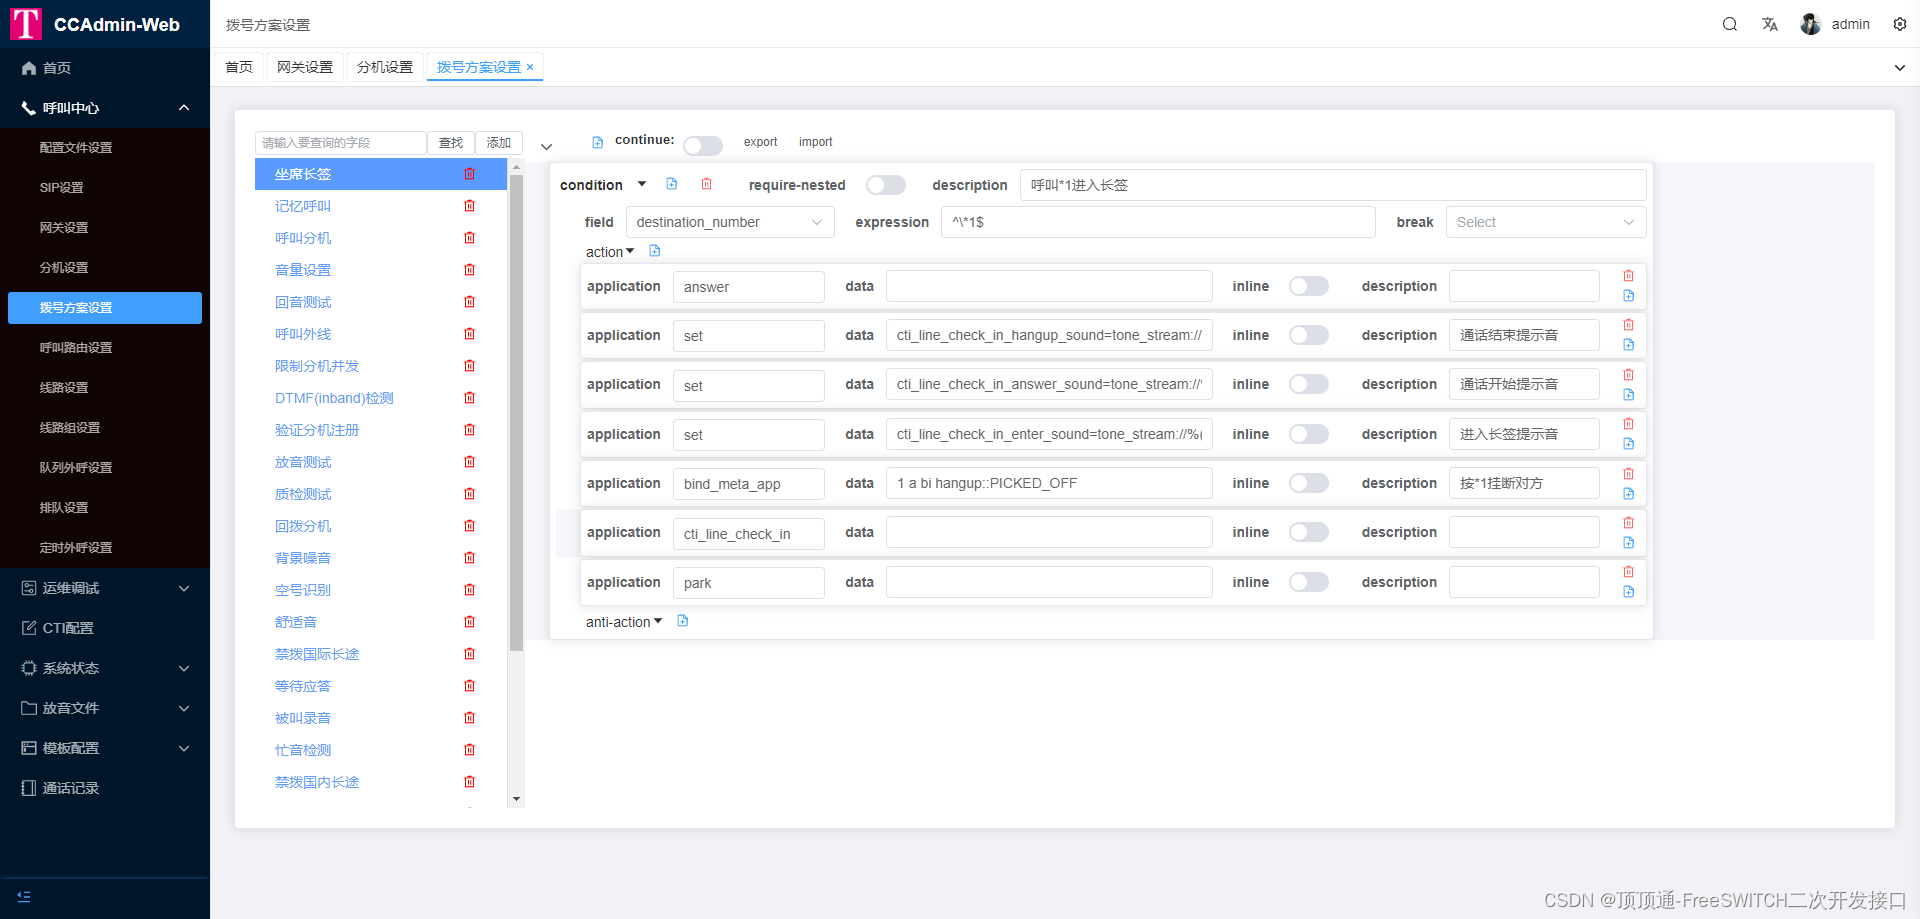Enable the require-nested toggle
The width and height of the screenshot is (1920, 919).
point(885,185)
